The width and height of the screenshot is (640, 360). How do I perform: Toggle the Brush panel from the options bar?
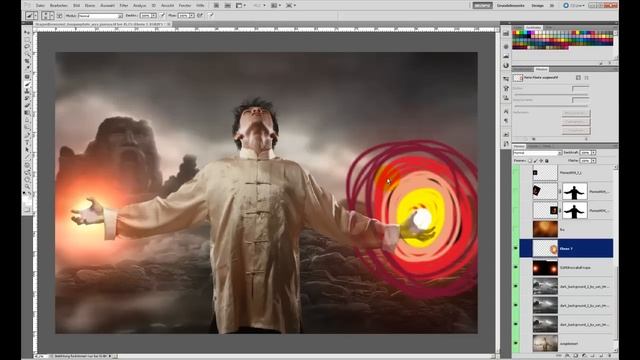pos(60,16)
